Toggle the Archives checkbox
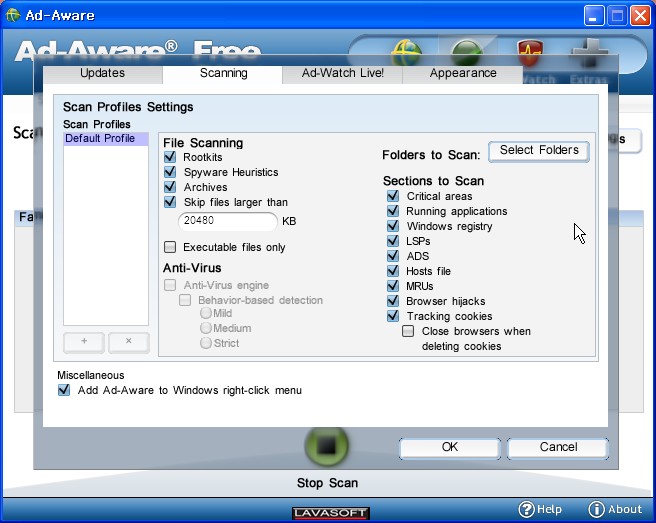 pyautogui.click(x=170, y=187)
